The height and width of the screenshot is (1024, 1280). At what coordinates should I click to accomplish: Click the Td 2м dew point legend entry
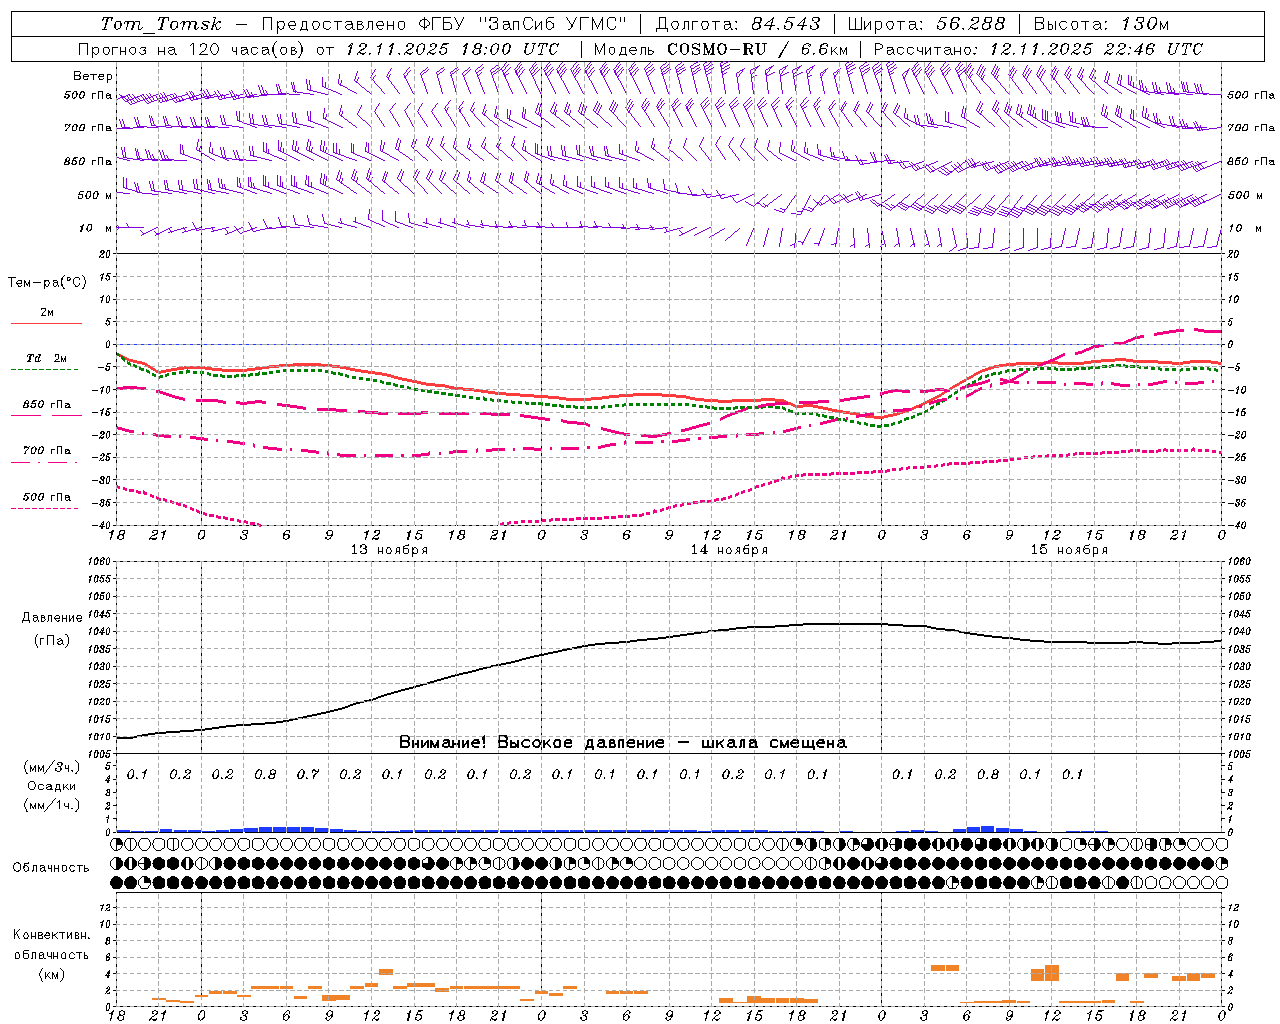(47, 358)
